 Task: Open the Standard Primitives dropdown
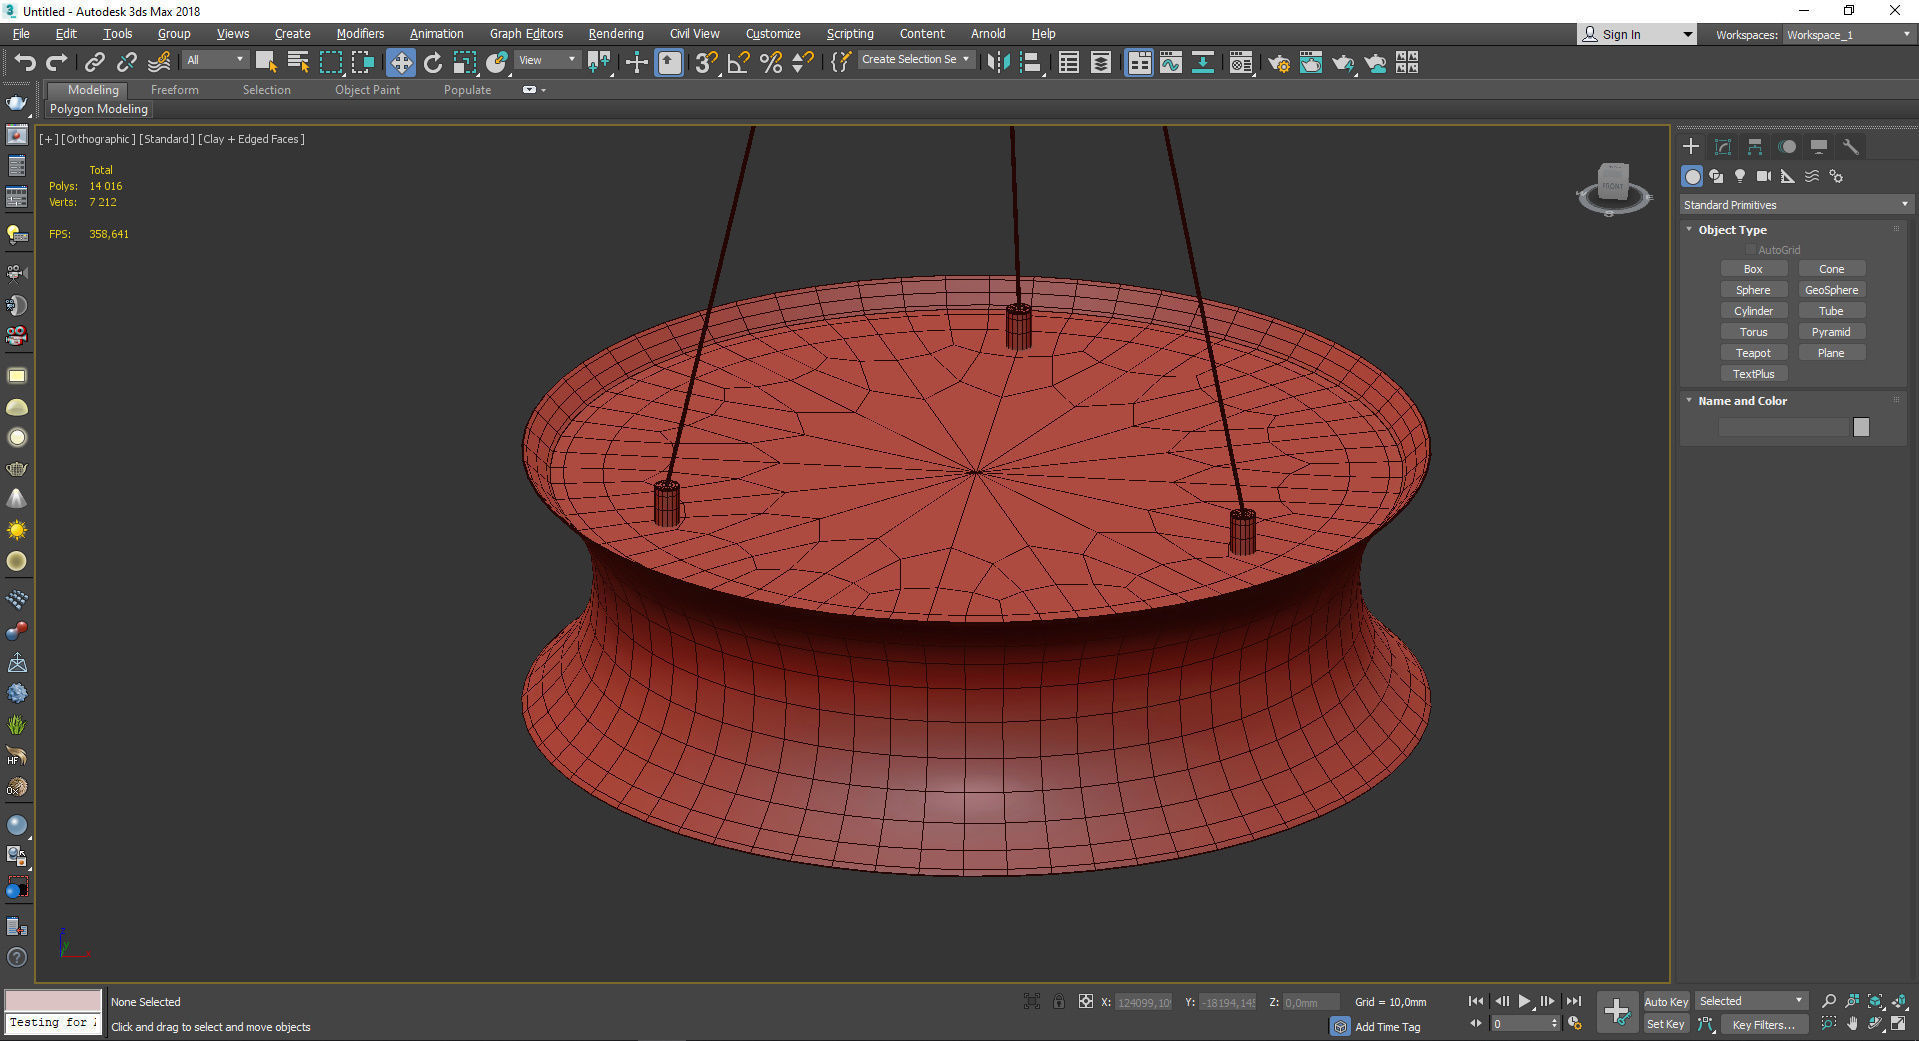[1796, 205]
